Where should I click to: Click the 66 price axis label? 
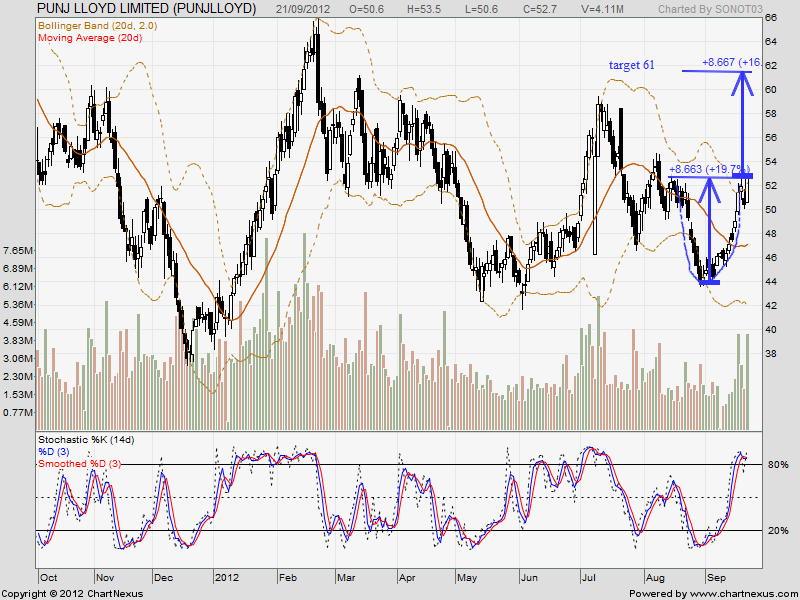(771, 18)
